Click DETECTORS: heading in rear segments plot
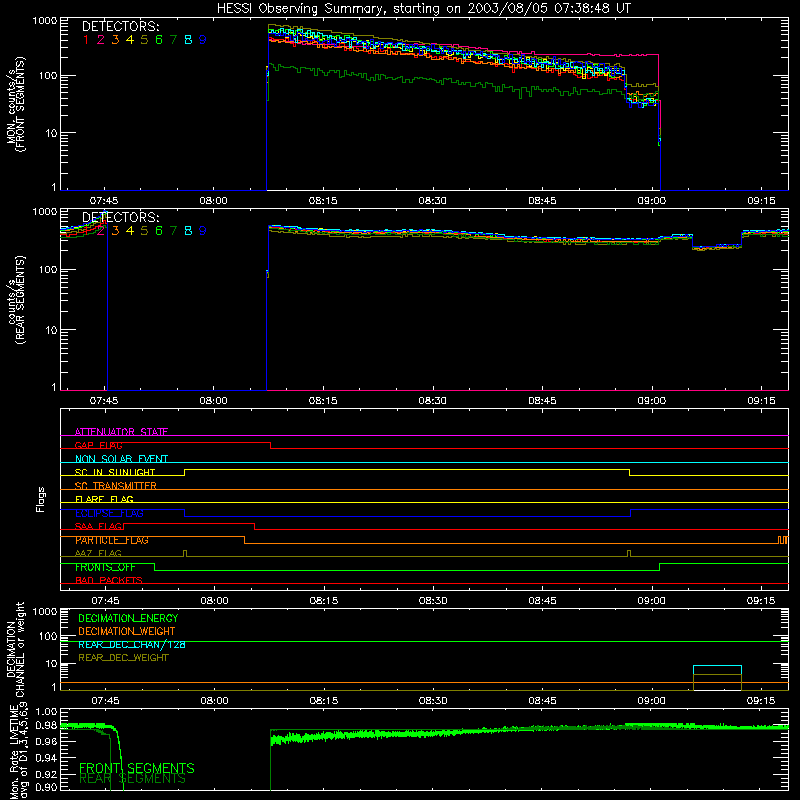 pos(121,217)
